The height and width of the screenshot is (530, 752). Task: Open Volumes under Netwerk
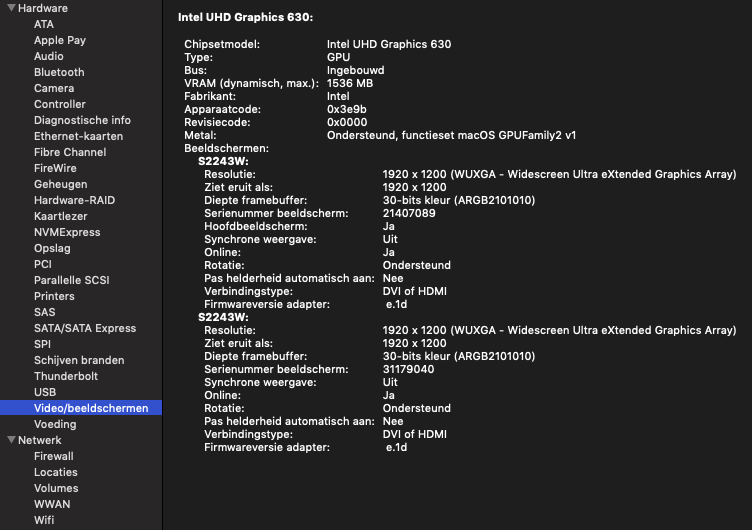point(56,488)
